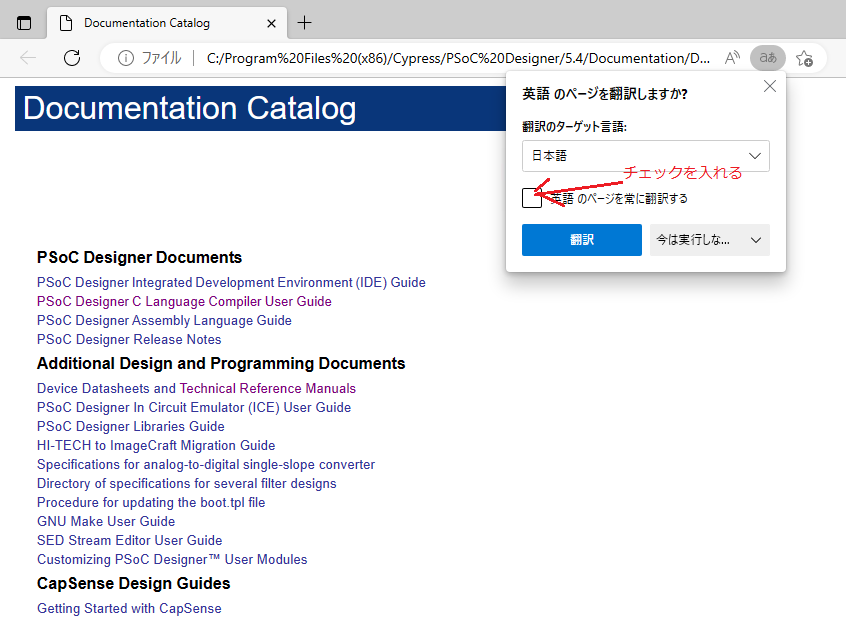
Task: Click the blue 翻訳 button
Action: point(582,240)
